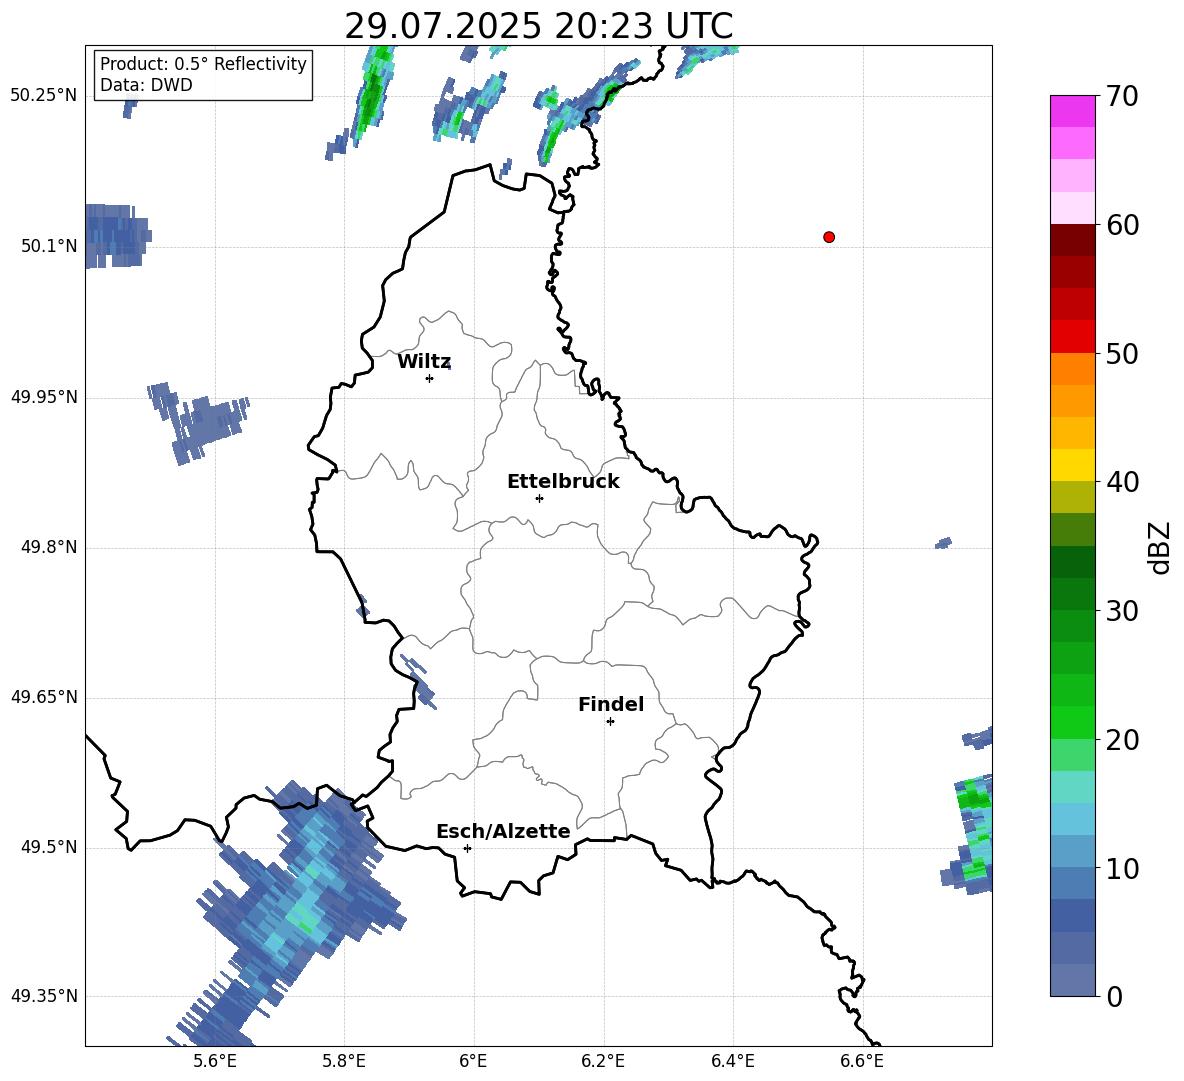Click the Esch/Alzette station cross marker

(x=467, y=848)
